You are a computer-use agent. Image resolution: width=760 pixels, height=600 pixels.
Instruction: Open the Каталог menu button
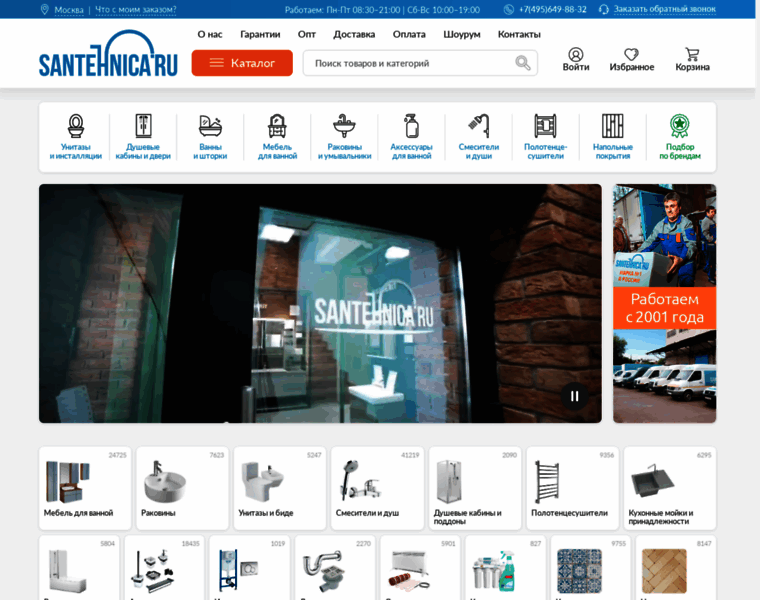242,63
